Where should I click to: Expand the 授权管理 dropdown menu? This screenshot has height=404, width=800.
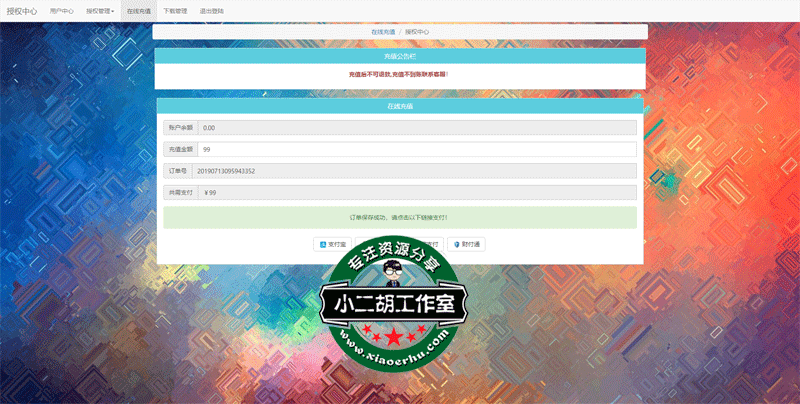coord(100,11)
